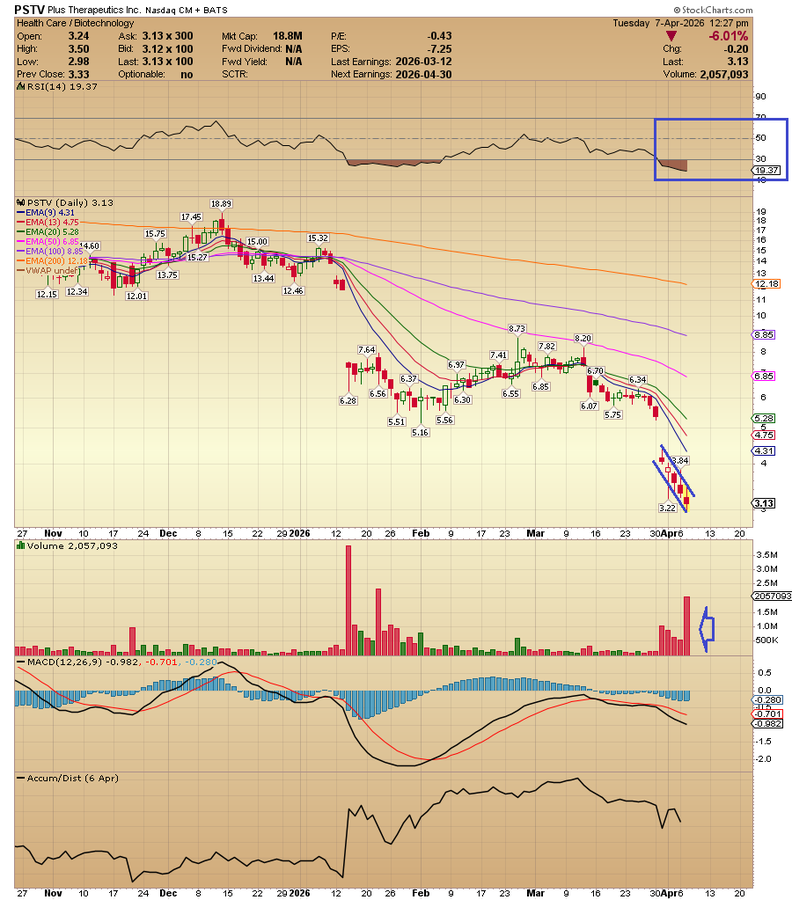Click the Feb label on price chart date axis

421,533
